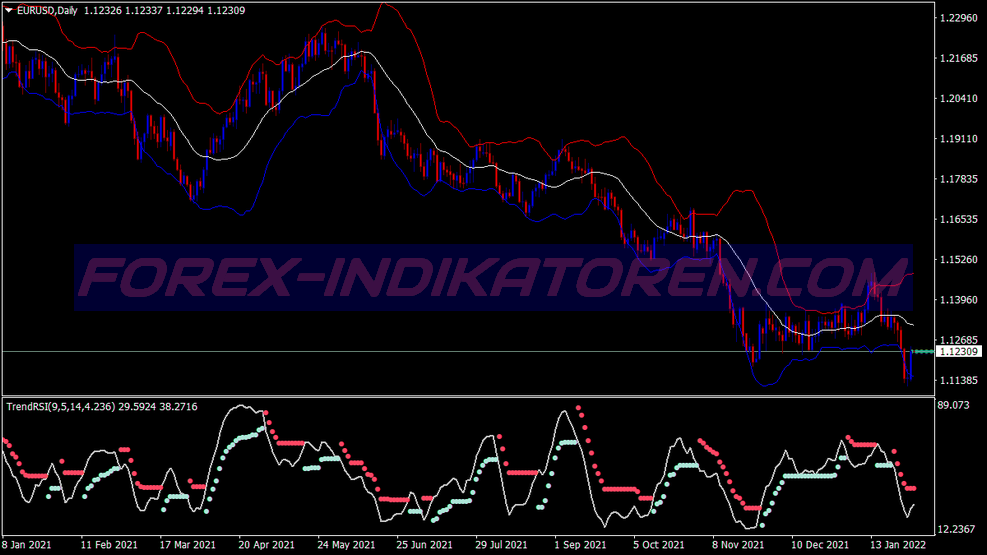Click price scale value 1.20410

959,99
